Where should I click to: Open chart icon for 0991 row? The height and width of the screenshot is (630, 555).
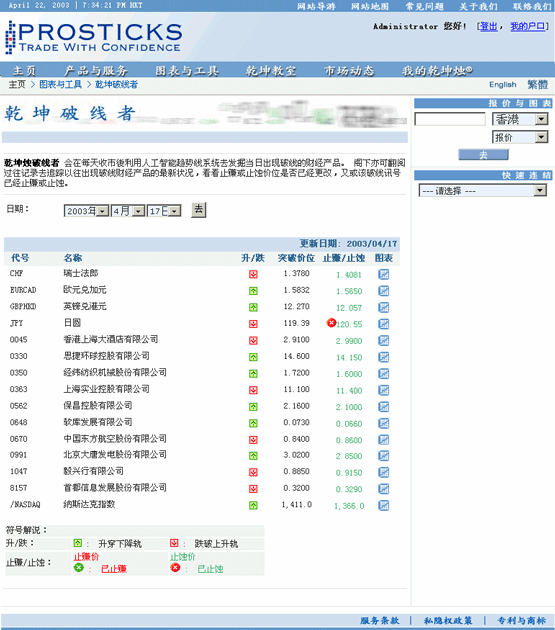(x=384, y=456)
